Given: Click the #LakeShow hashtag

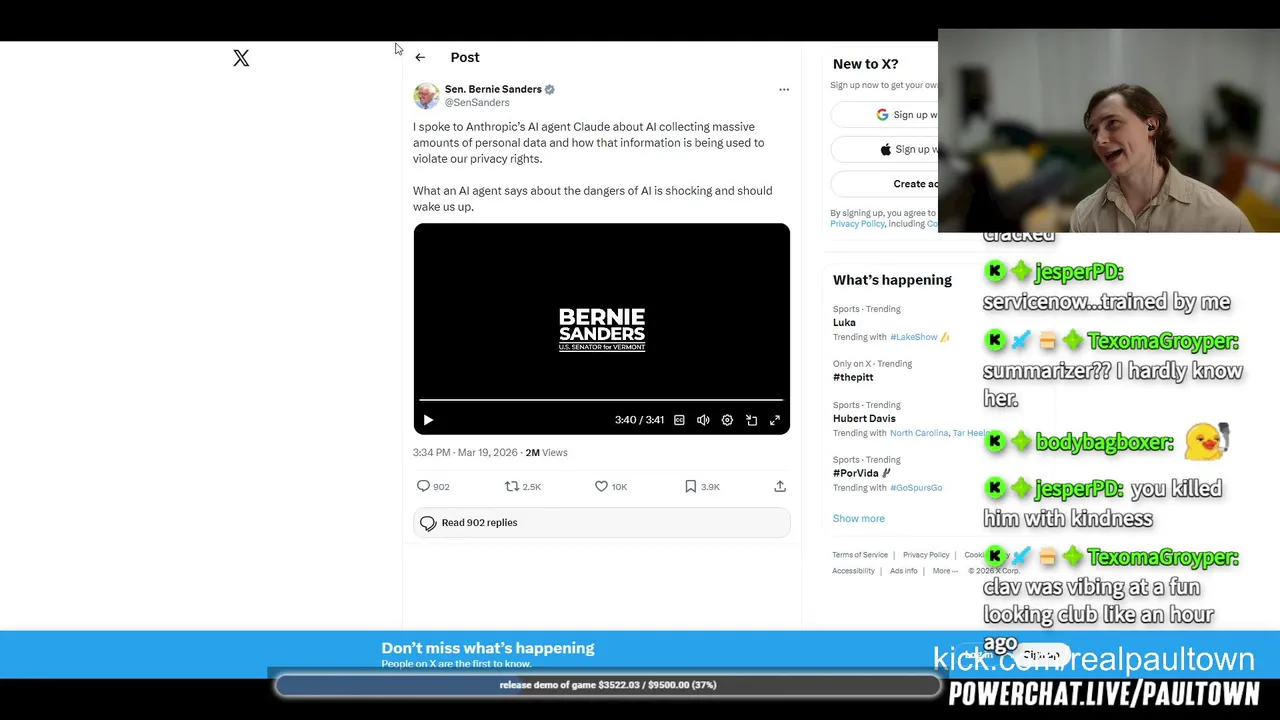Looking at the screenshot, I should coord(914,337).
